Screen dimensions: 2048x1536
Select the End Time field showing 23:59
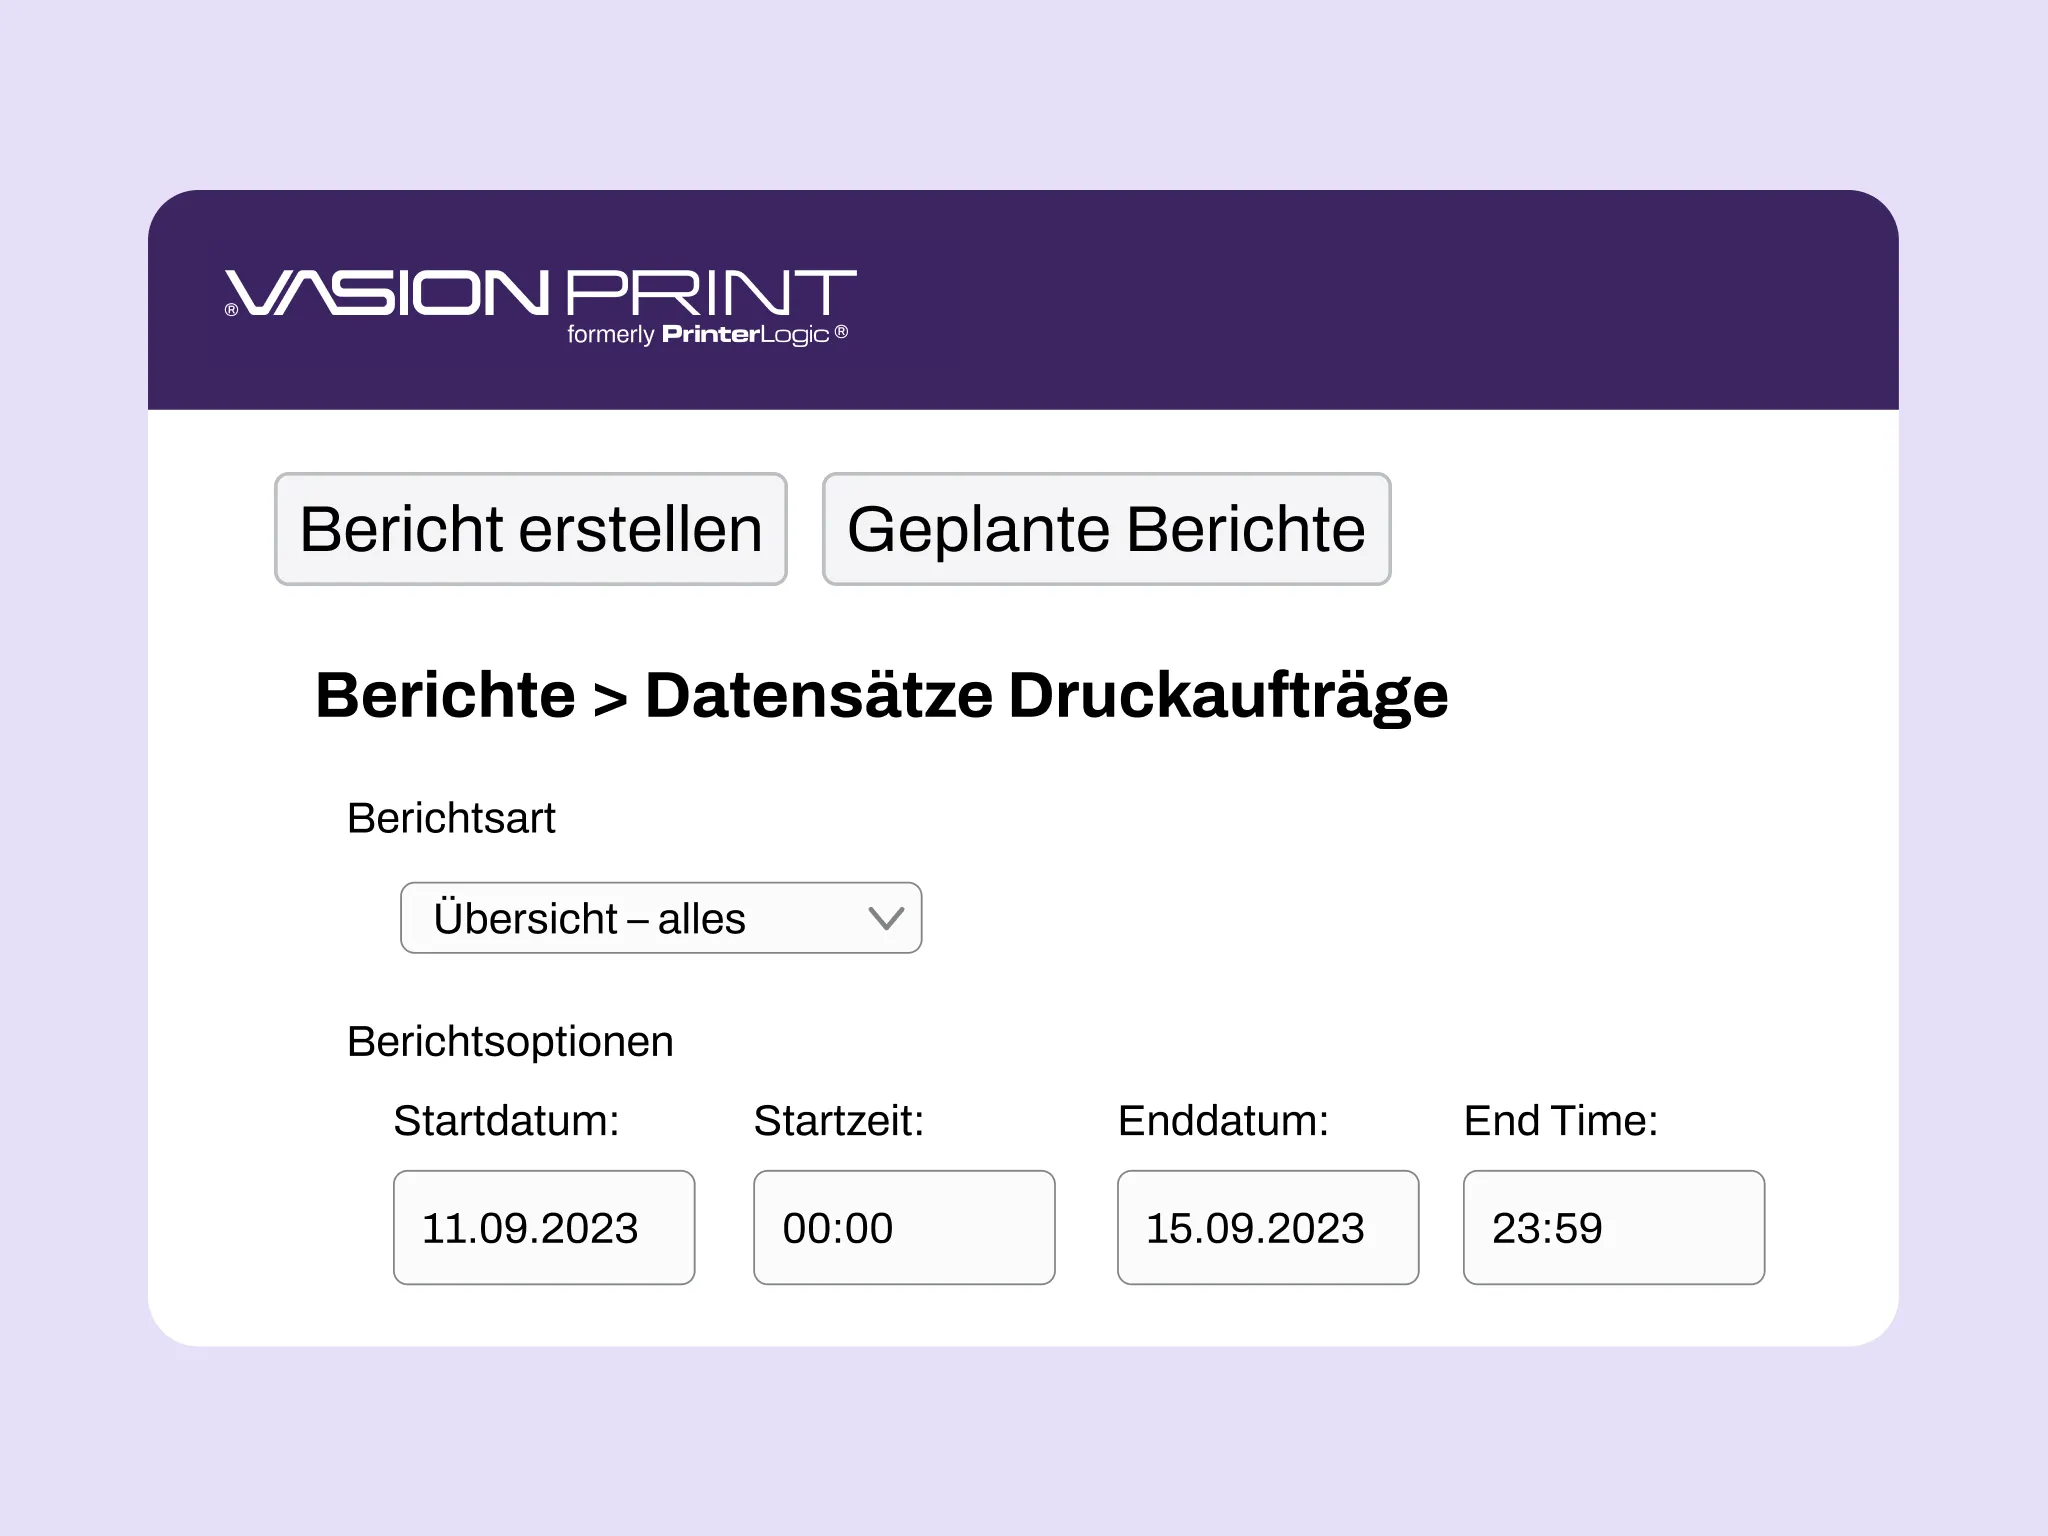[x=1614, y=1228]
